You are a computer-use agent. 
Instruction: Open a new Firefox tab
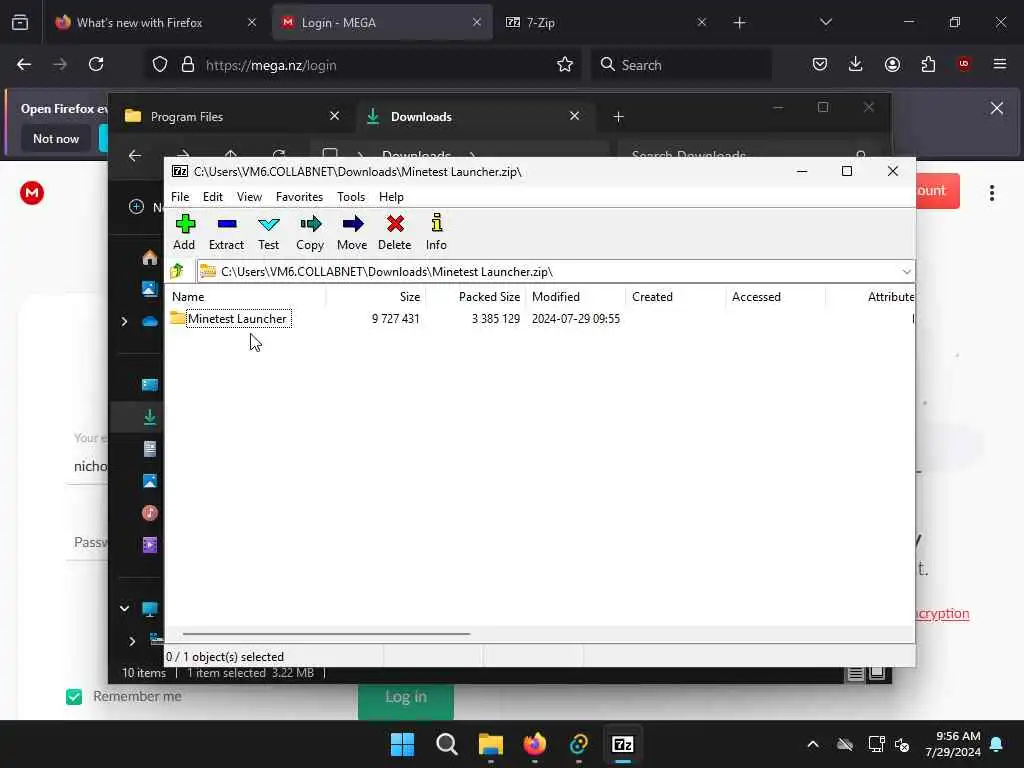[x=739, y=23]
